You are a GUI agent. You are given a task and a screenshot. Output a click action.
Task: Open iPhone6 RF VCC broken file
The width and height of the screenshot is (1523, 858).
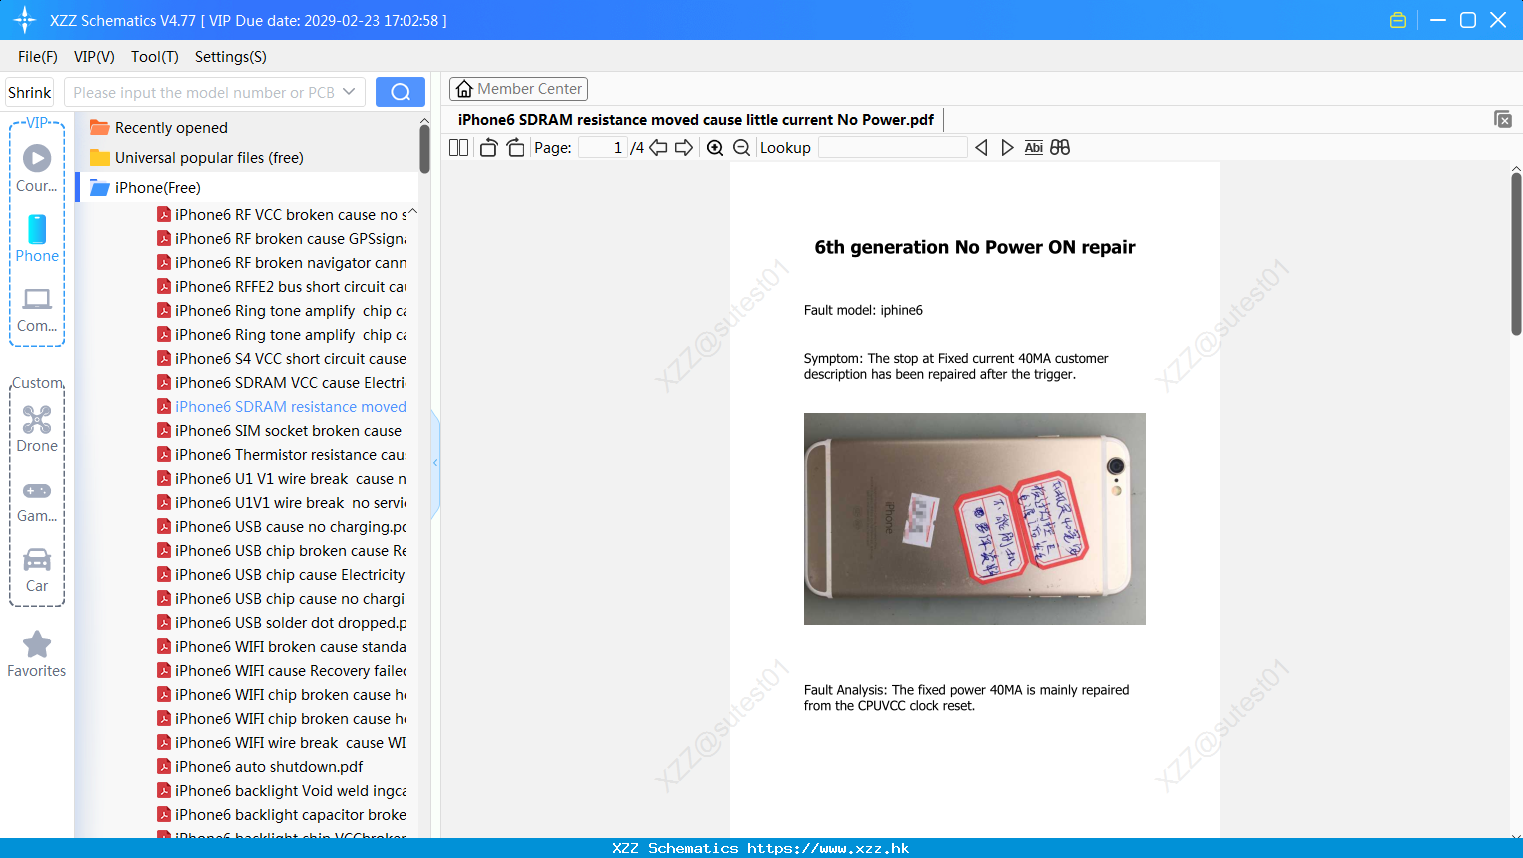pyautogui.click(x=282, y=215)
